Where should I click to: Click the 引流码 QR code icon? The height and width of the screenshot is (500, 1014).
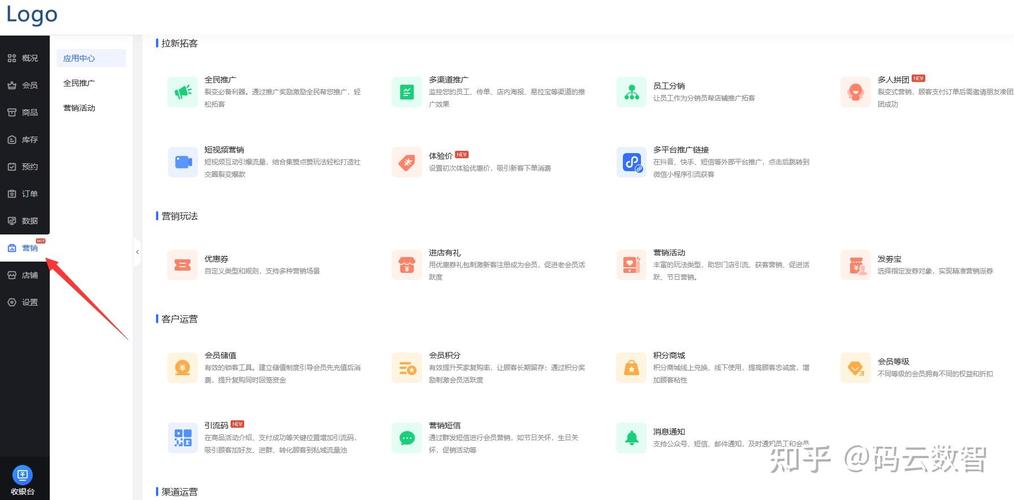pyautogui.click(x=182, y=437)
